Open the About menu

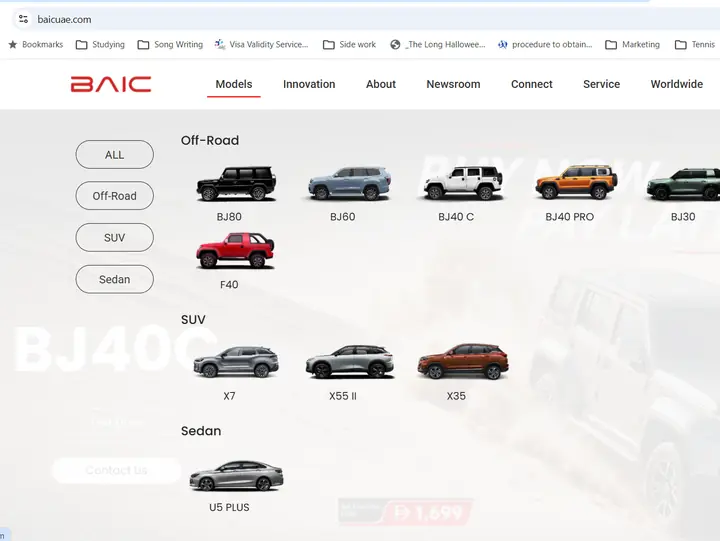381,84
